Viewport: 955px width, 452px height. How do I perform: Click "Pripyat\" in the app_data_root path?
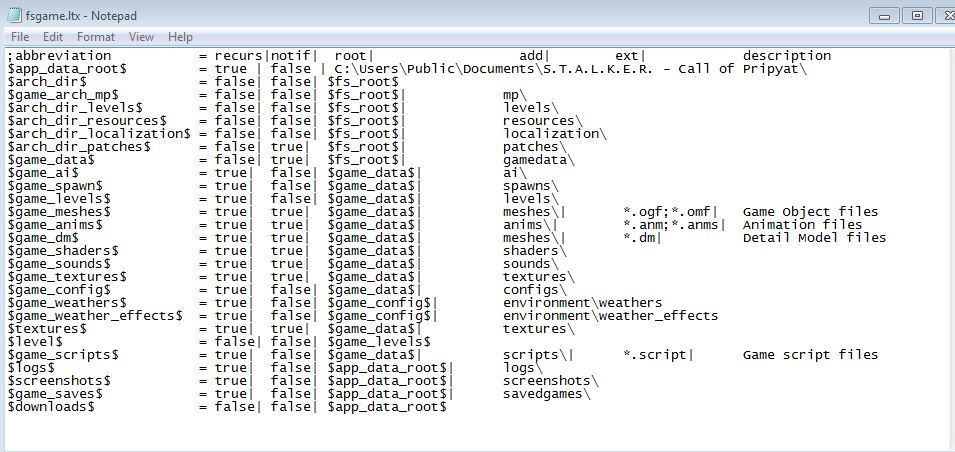[x=775, y=69]
